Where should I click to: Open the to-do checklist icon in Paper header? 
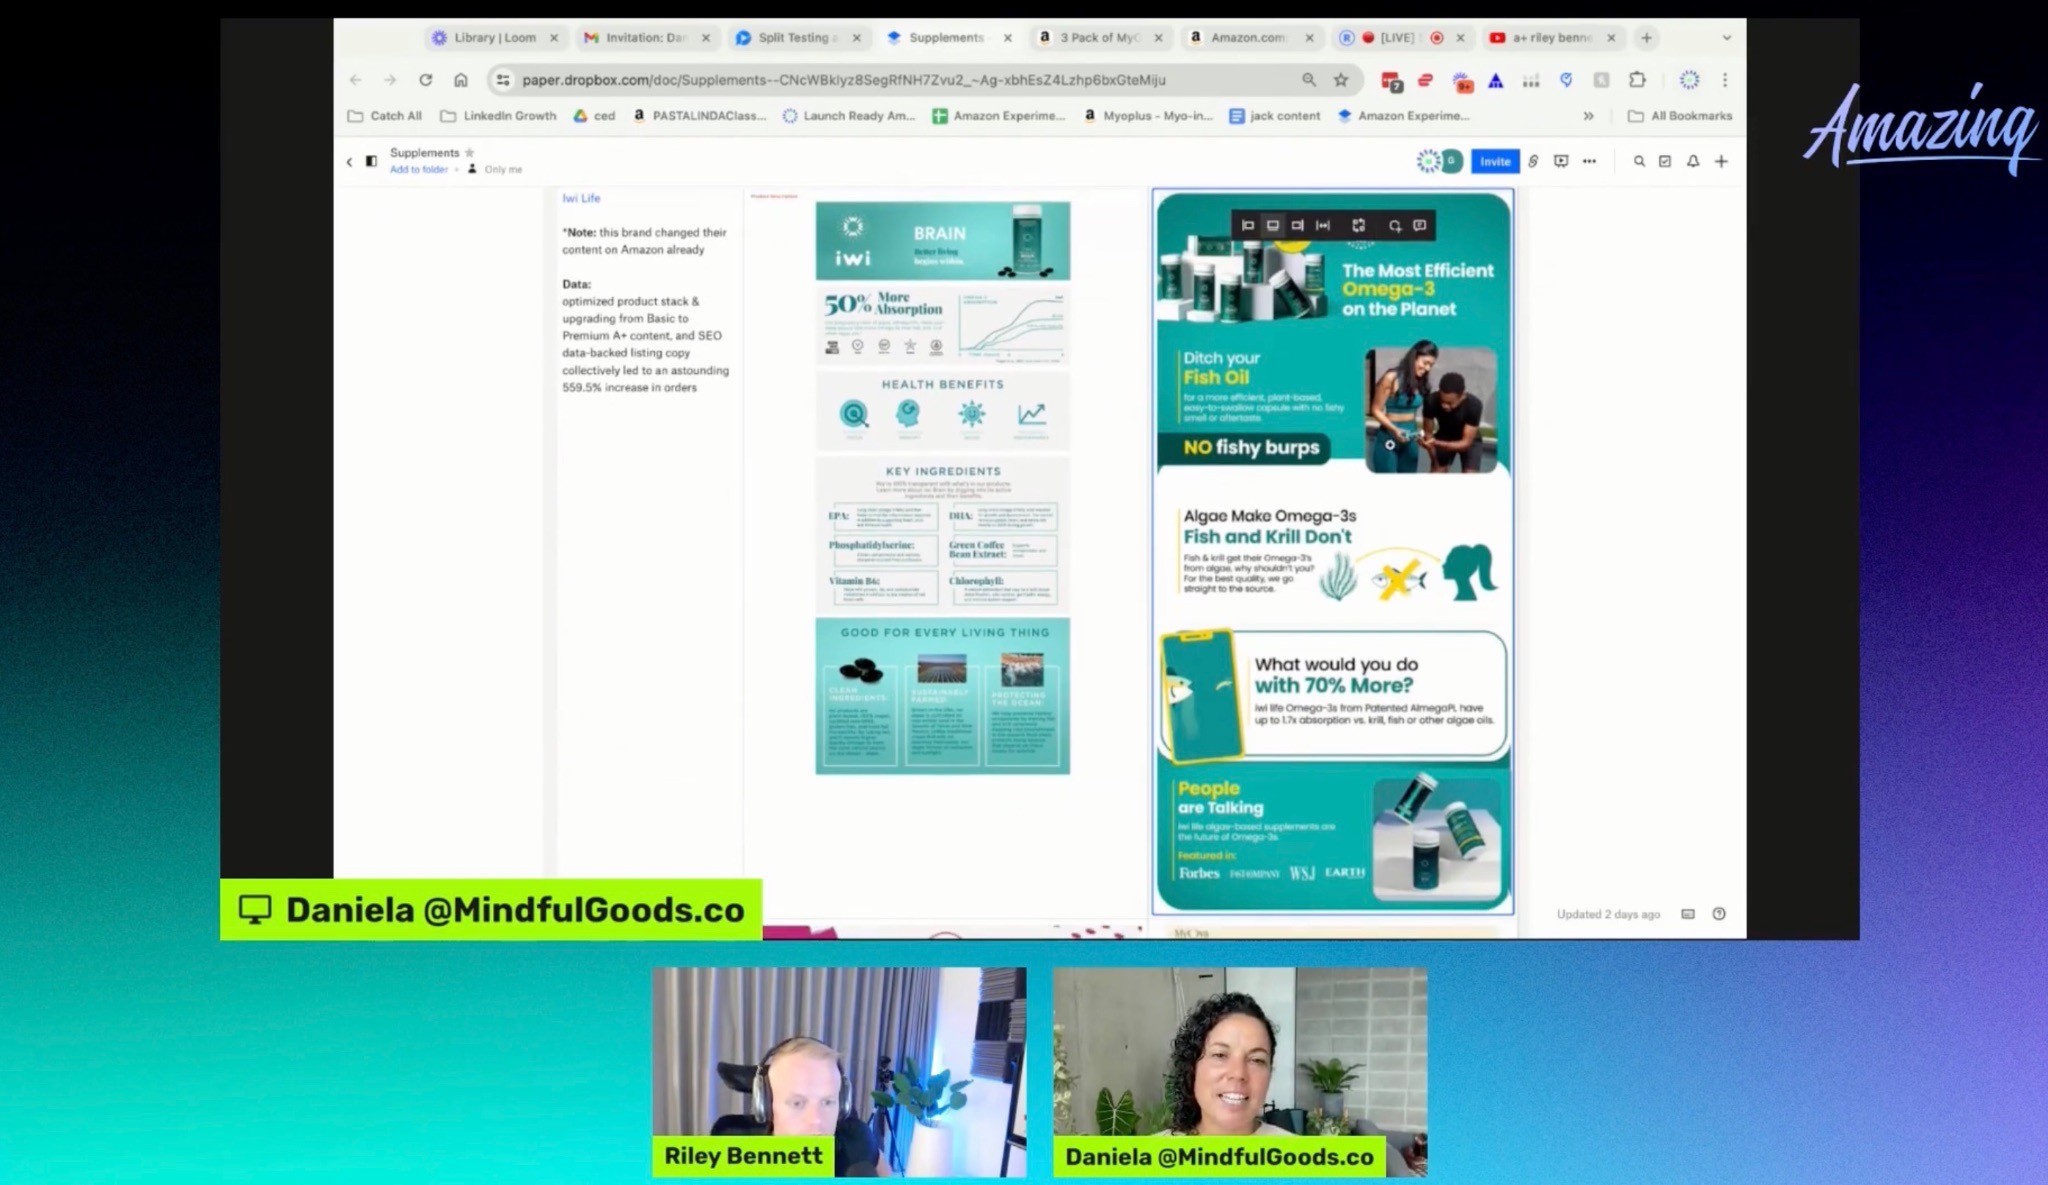tap(1665, 161)
